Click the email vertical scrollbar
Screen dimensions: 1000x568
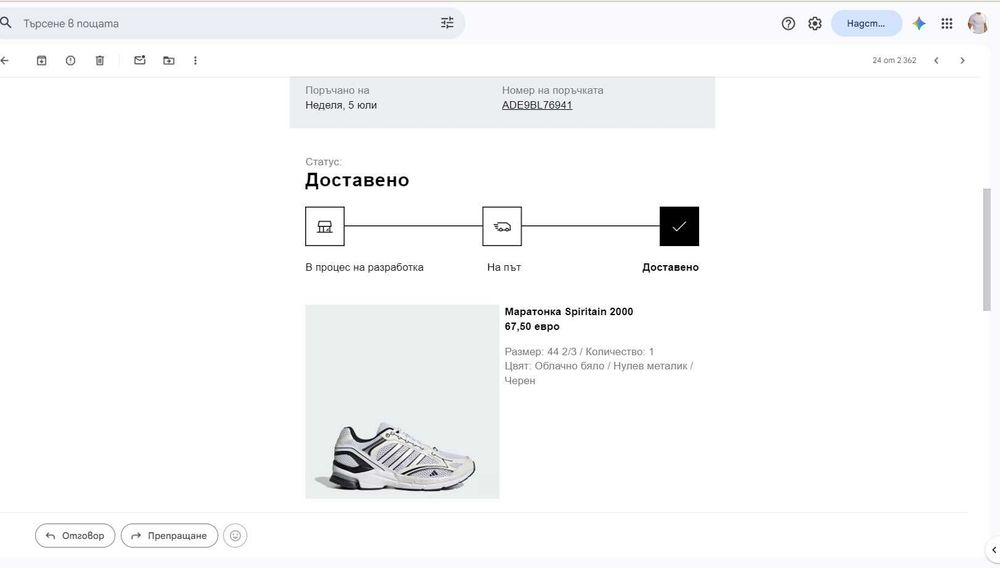[987, 249]
